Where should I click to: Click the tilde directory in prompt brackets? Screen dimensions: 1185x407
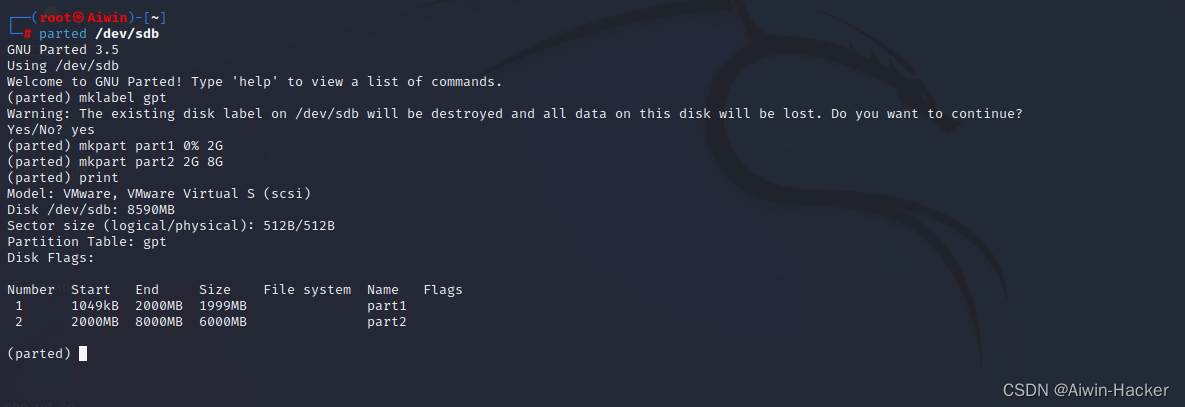154,18
